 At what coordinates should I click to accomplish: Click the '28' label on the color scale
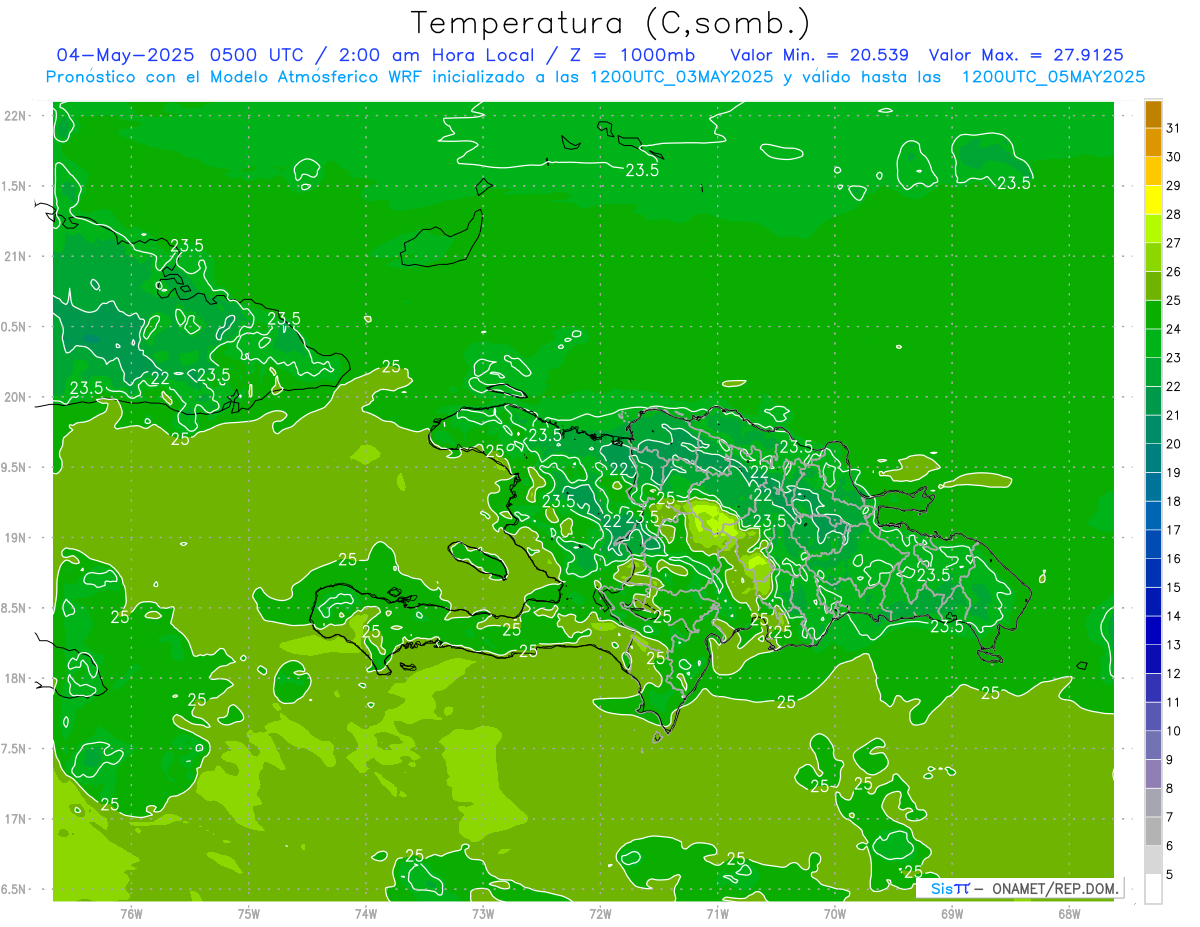pos(1174,214)
